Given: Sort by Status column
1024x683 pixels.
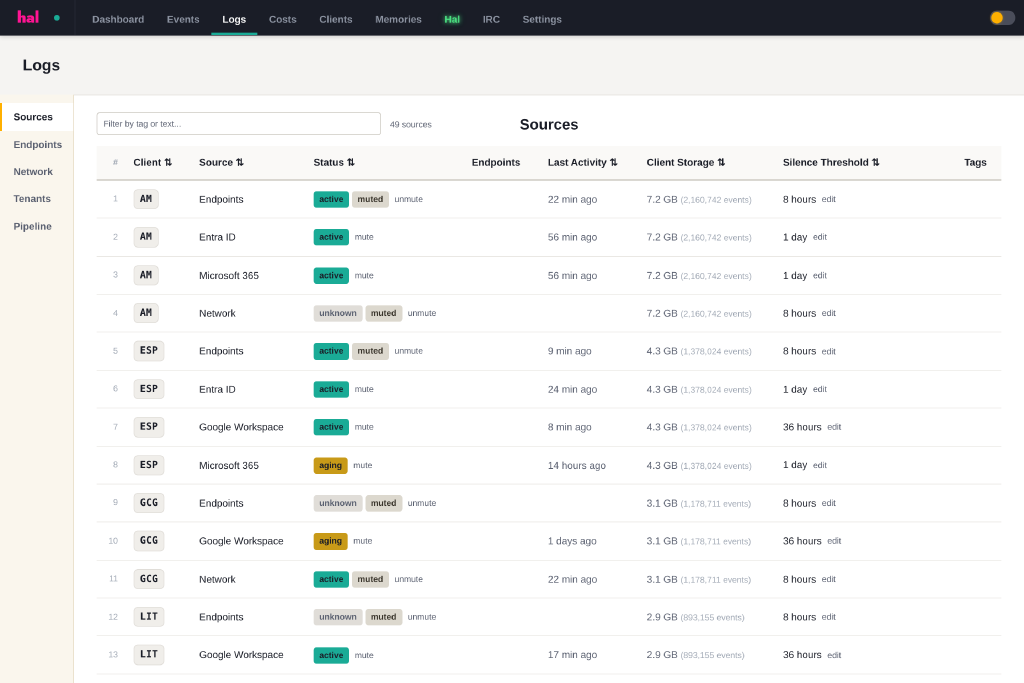Looking at the screenshot, I should (x=334, y=163).
